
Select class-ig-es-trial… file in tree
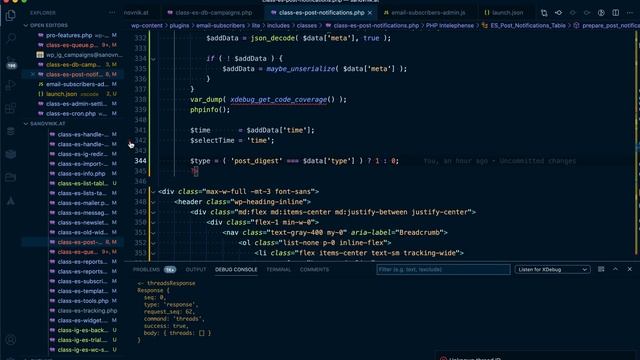pyautogui.click(x=82, y=340)
